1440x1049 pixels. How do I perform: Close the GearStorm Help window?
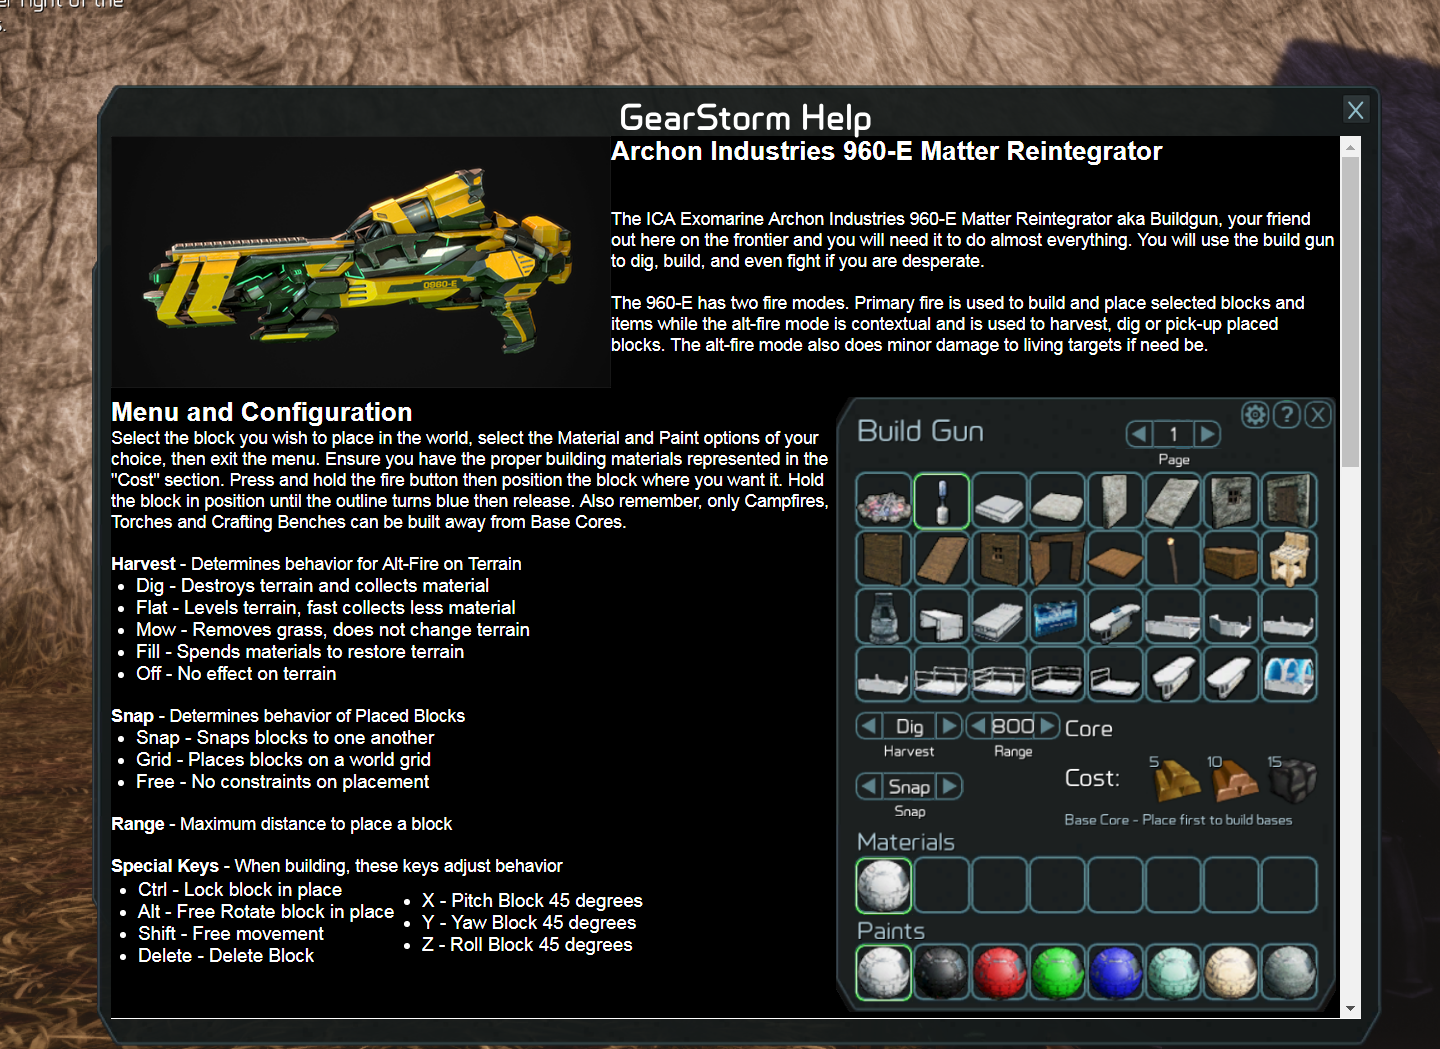tap(1355, 110)
